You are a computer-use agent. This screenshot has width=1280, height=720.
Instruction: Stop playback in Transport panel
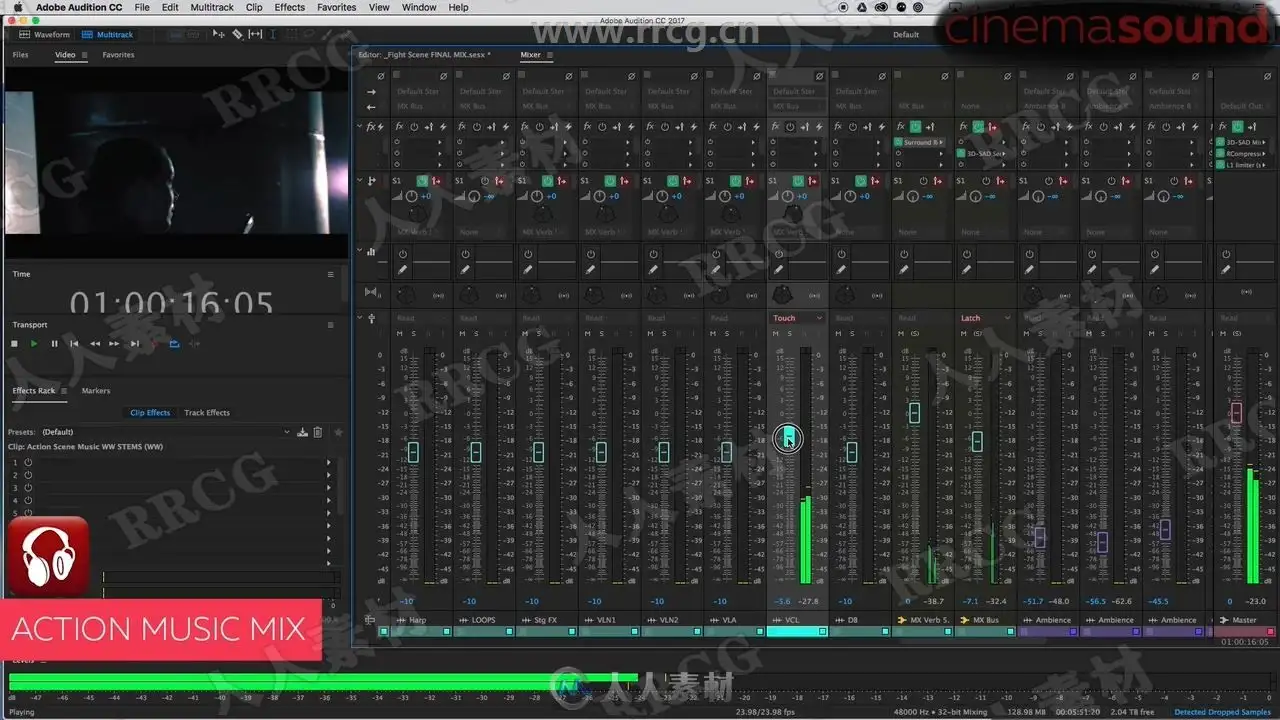pos(14,344)
